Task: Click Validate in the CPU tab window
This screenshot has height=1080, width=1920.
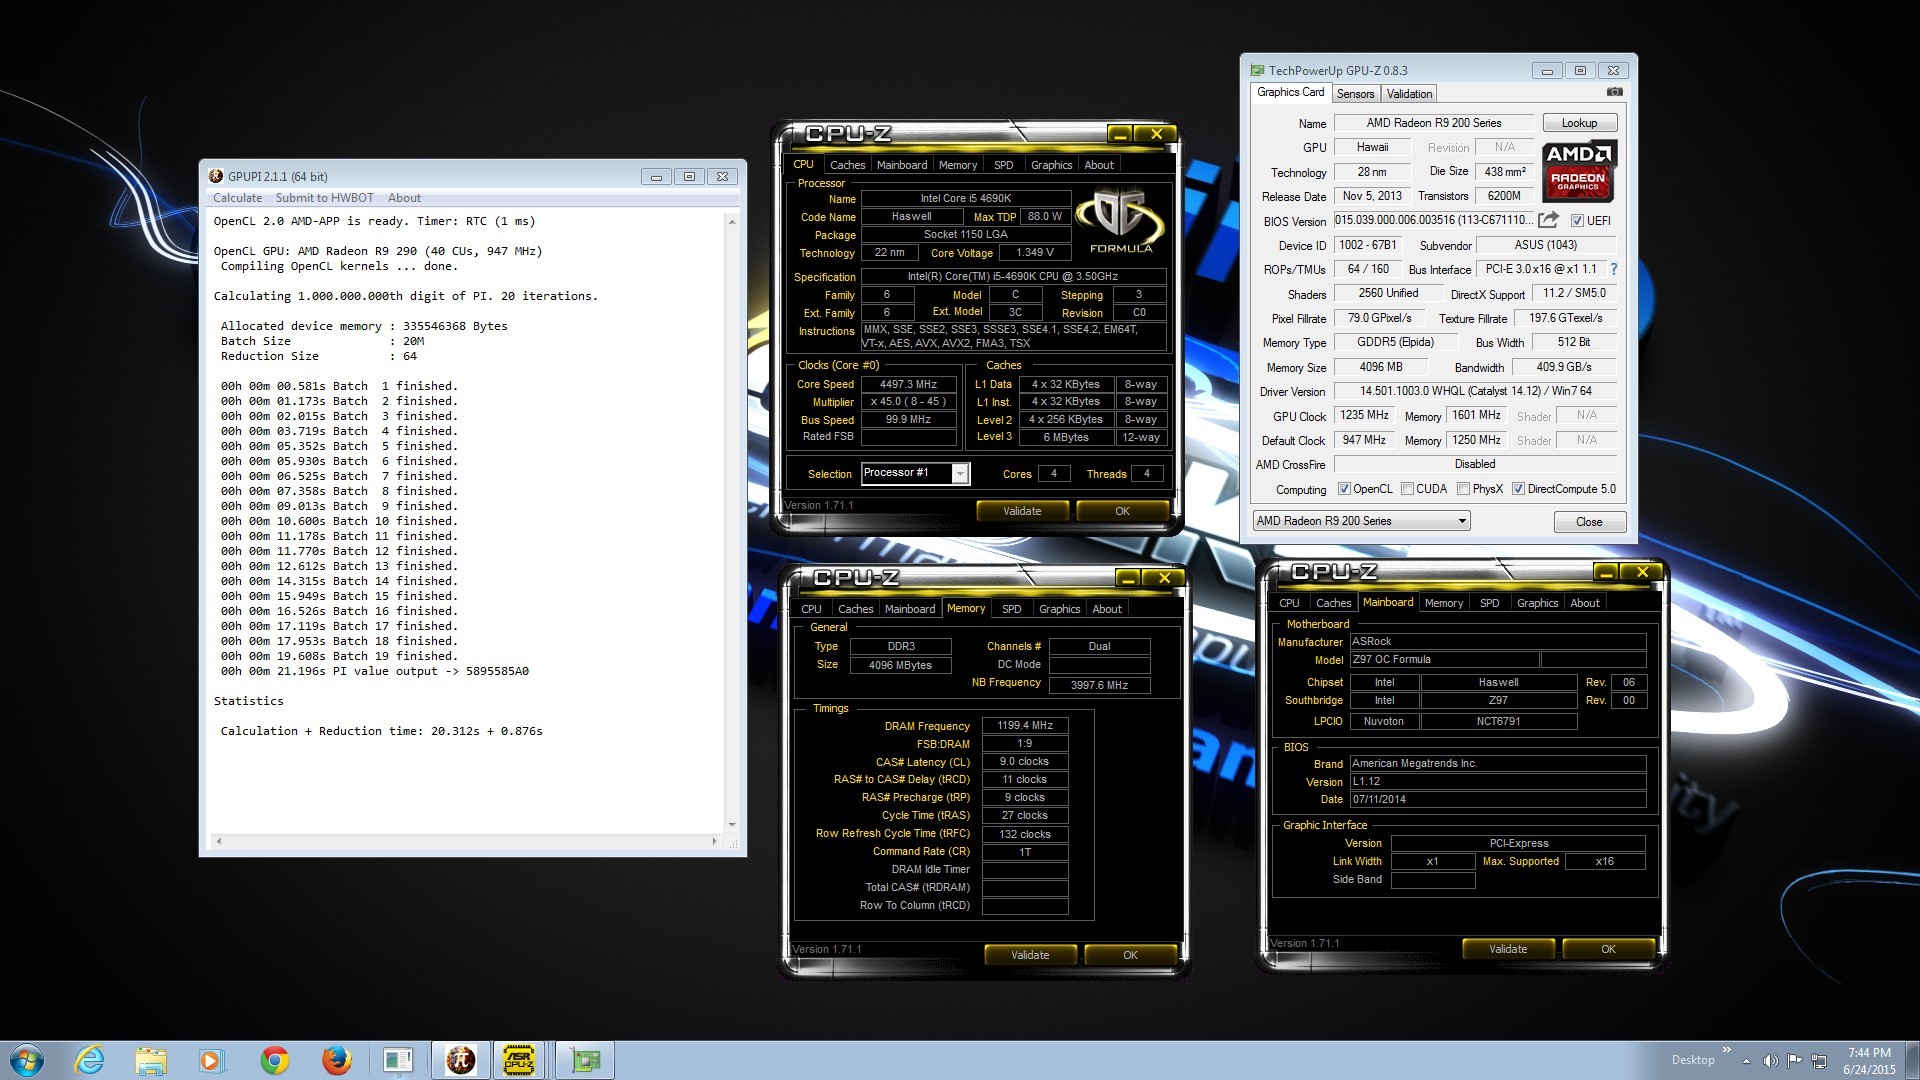Action: 1022,511
